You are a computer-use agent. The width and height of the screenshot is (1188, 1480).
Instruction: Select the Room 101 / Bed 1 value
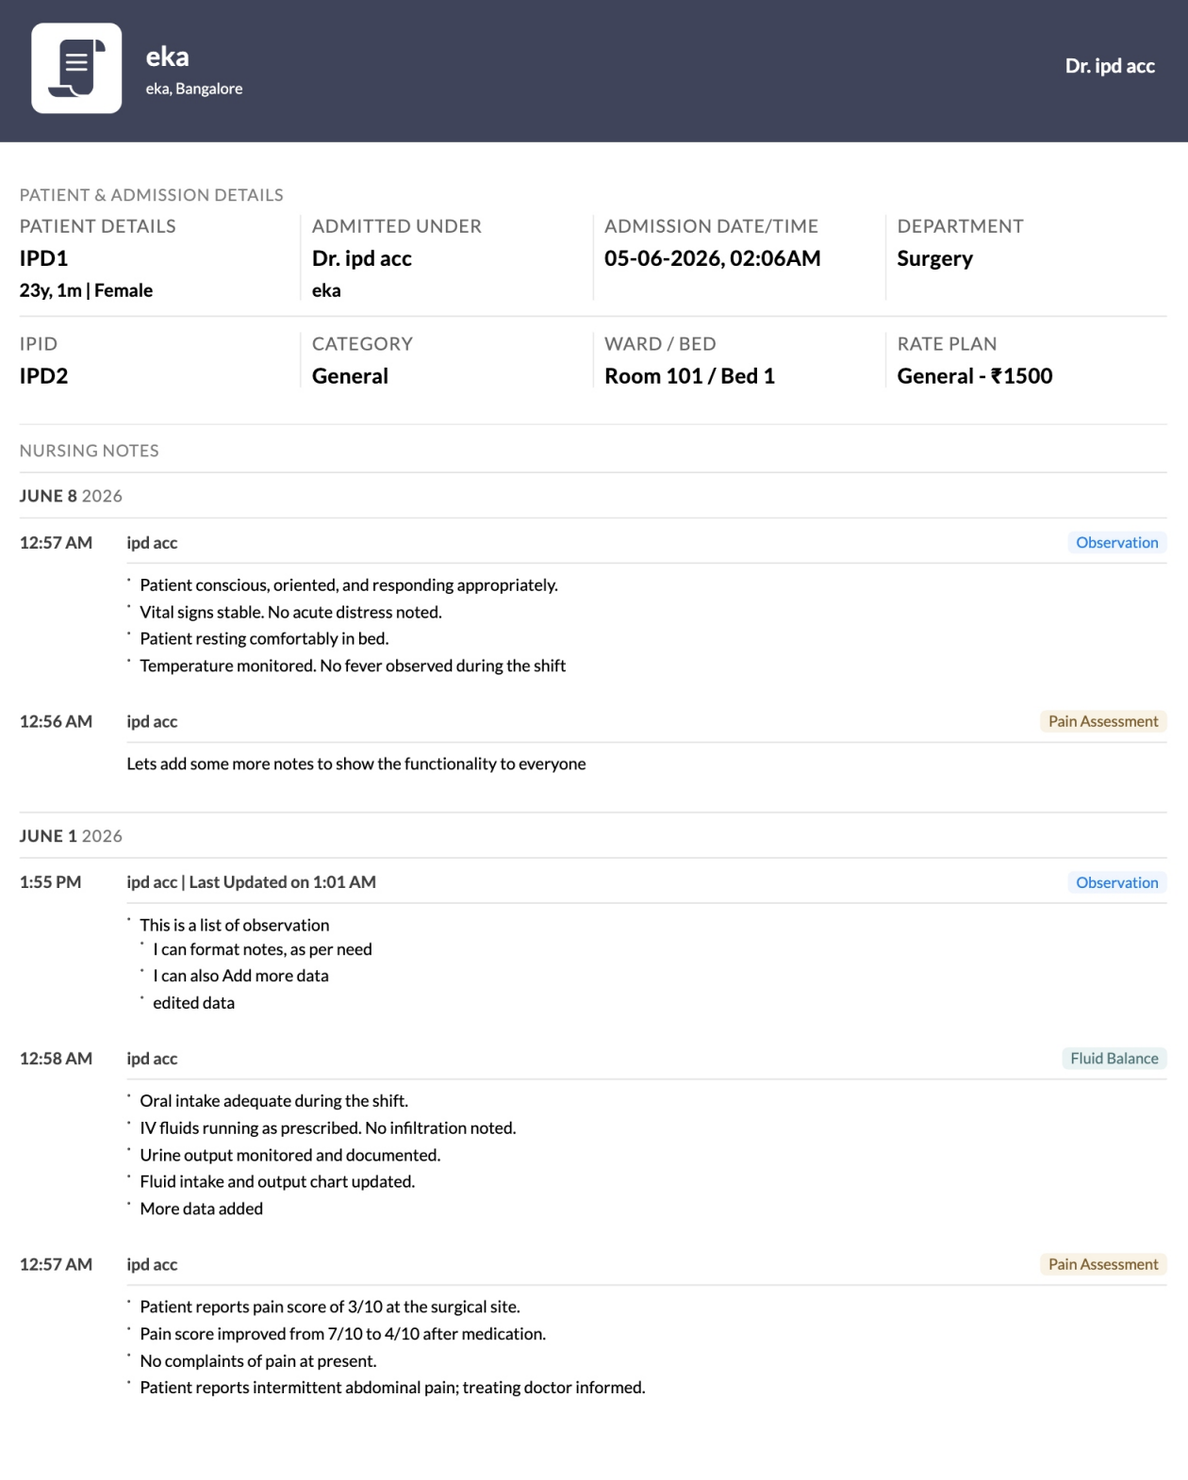[689, 376]
